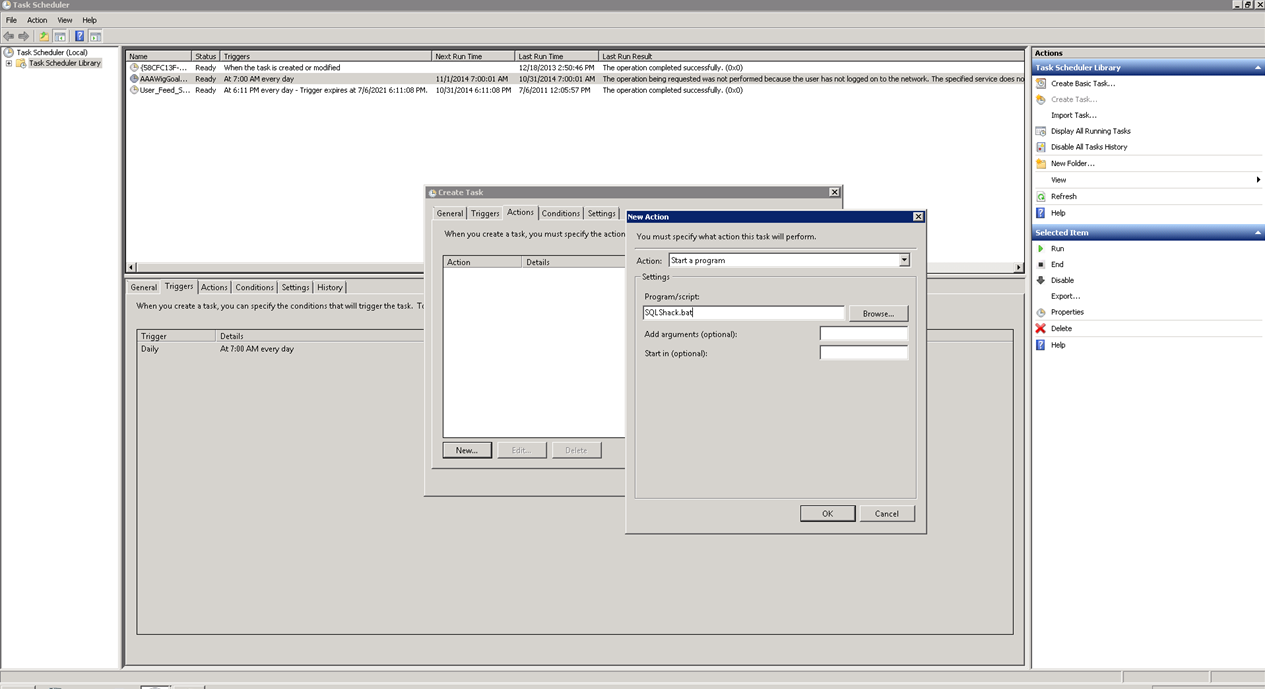
Task: Click the Last Run Result column header
Action: click(812, 56)
